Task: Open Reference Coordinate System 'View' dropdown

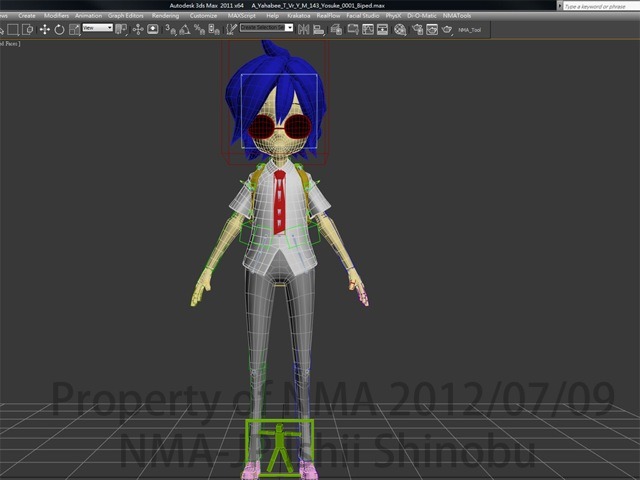Action: [98, 28]
